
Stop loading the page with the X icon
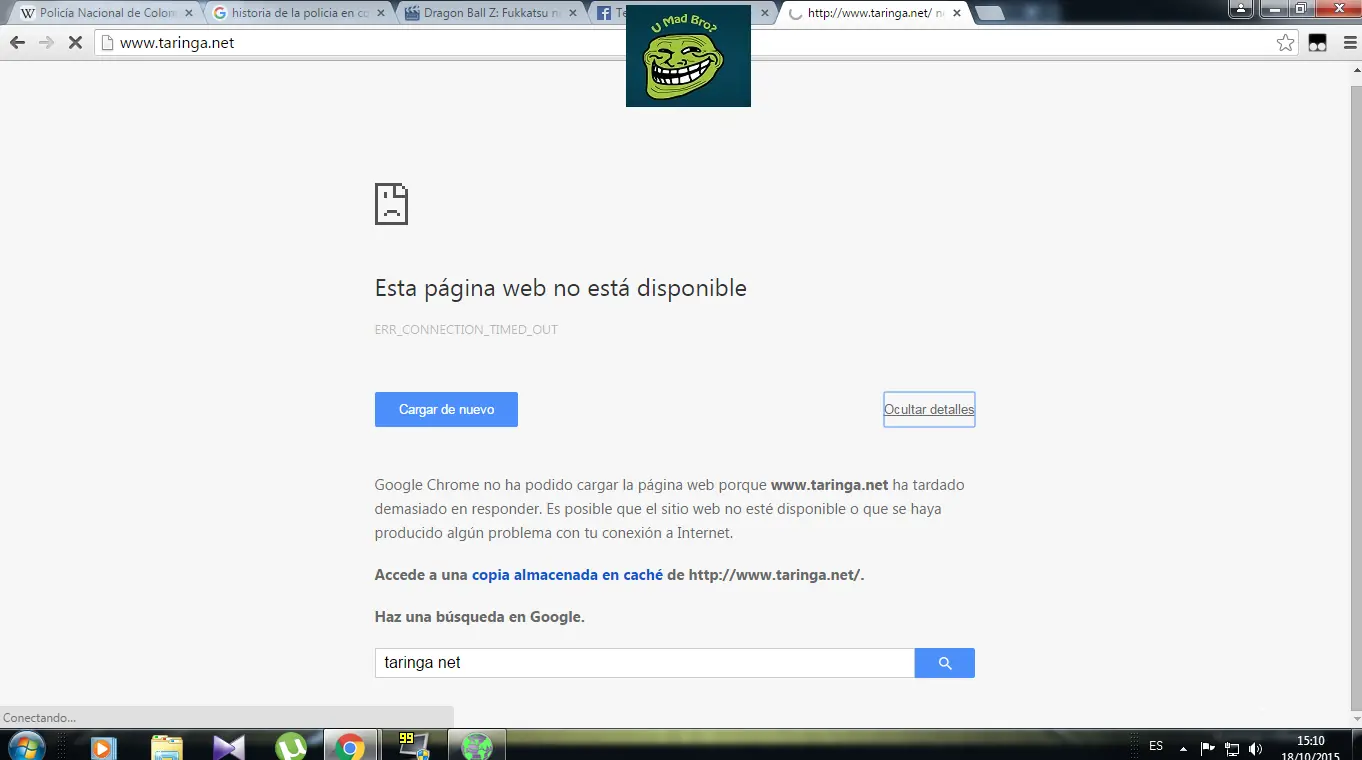pyautogui.click(x=76, y=42)
